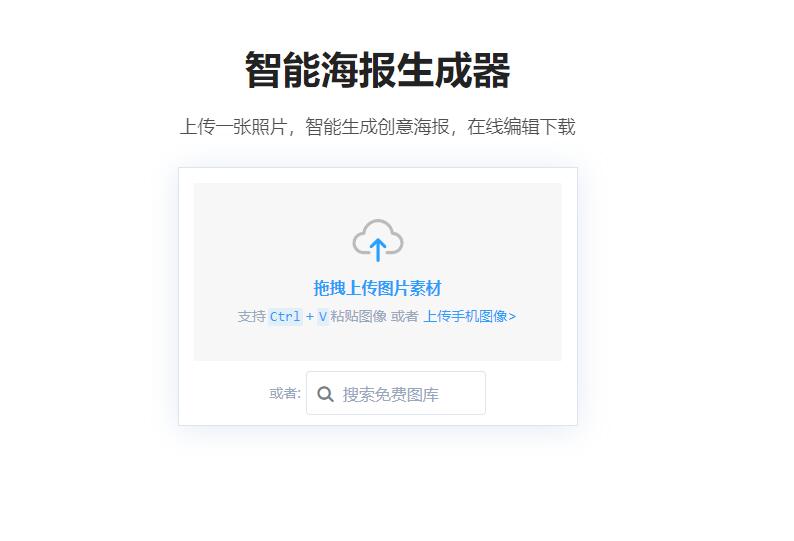Click the 拖拽上传图片素材 upload text
This screenshot has height=541, width=794.
point(378,288)
